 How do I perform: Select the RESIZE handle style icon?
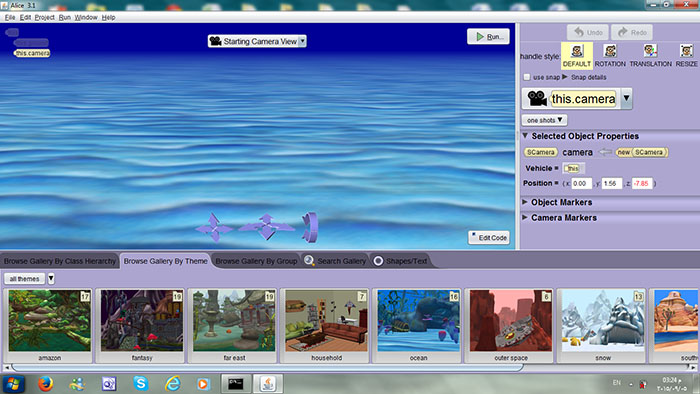[686, 51]
